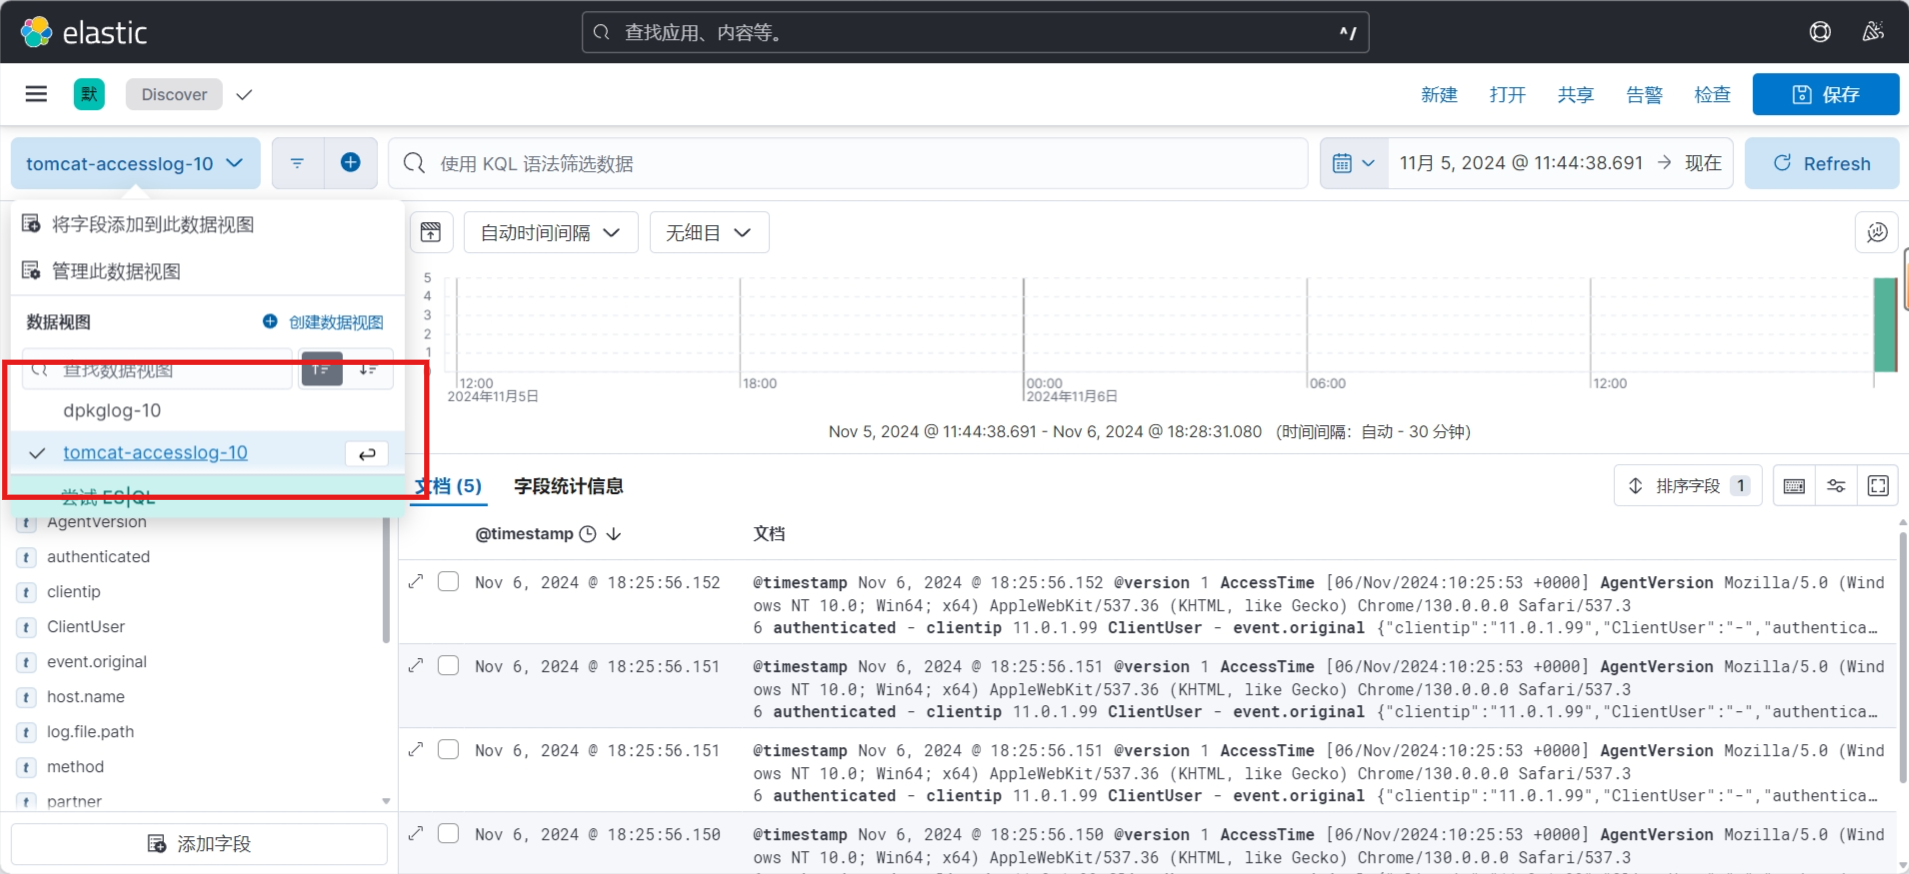Open display options sliders icon

[x=1836, y=486]
